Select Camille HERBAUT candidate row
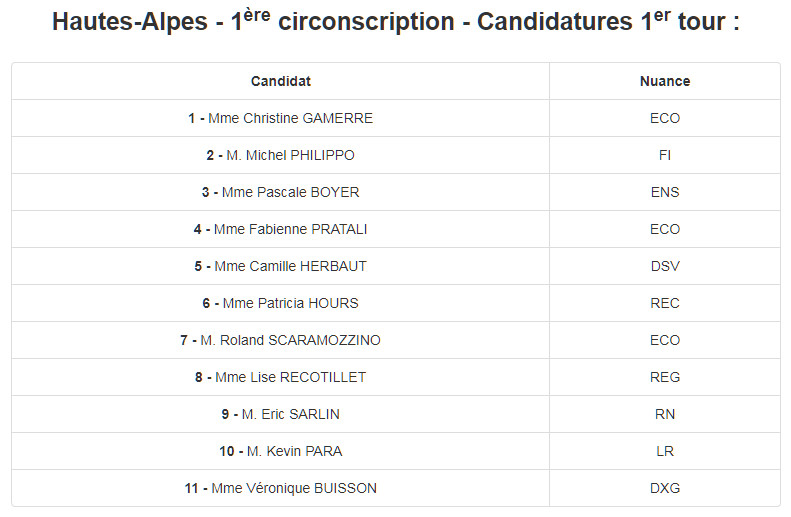 click(x=290, y=266)
